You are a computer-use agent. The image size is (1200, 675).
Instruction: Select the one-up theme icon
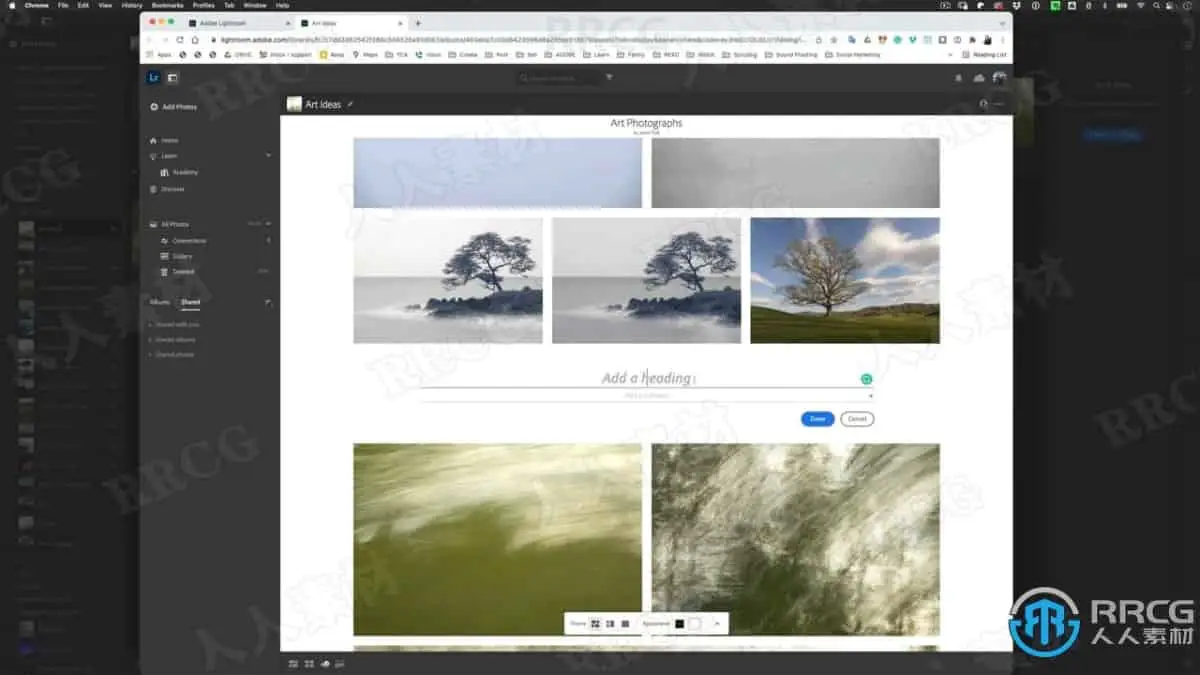(x=625, y=624)
